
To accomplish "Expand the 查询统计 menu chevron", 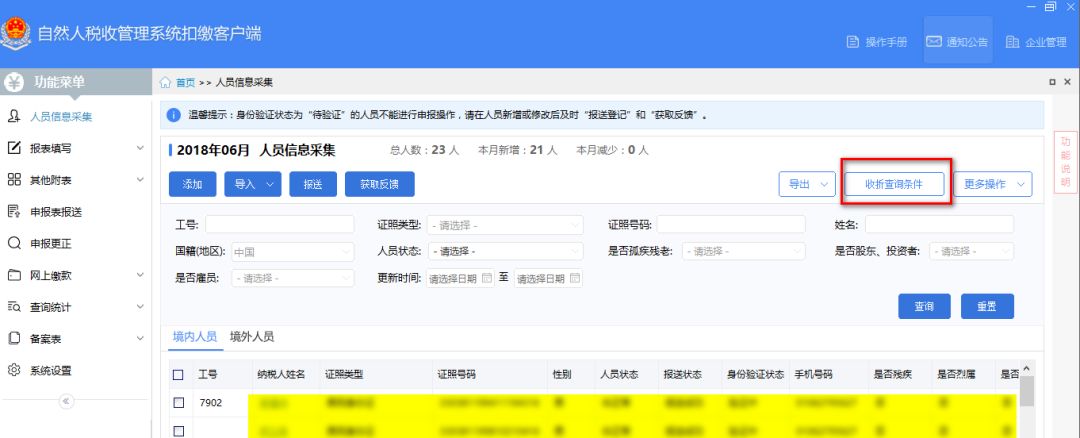I will point(141,306).
